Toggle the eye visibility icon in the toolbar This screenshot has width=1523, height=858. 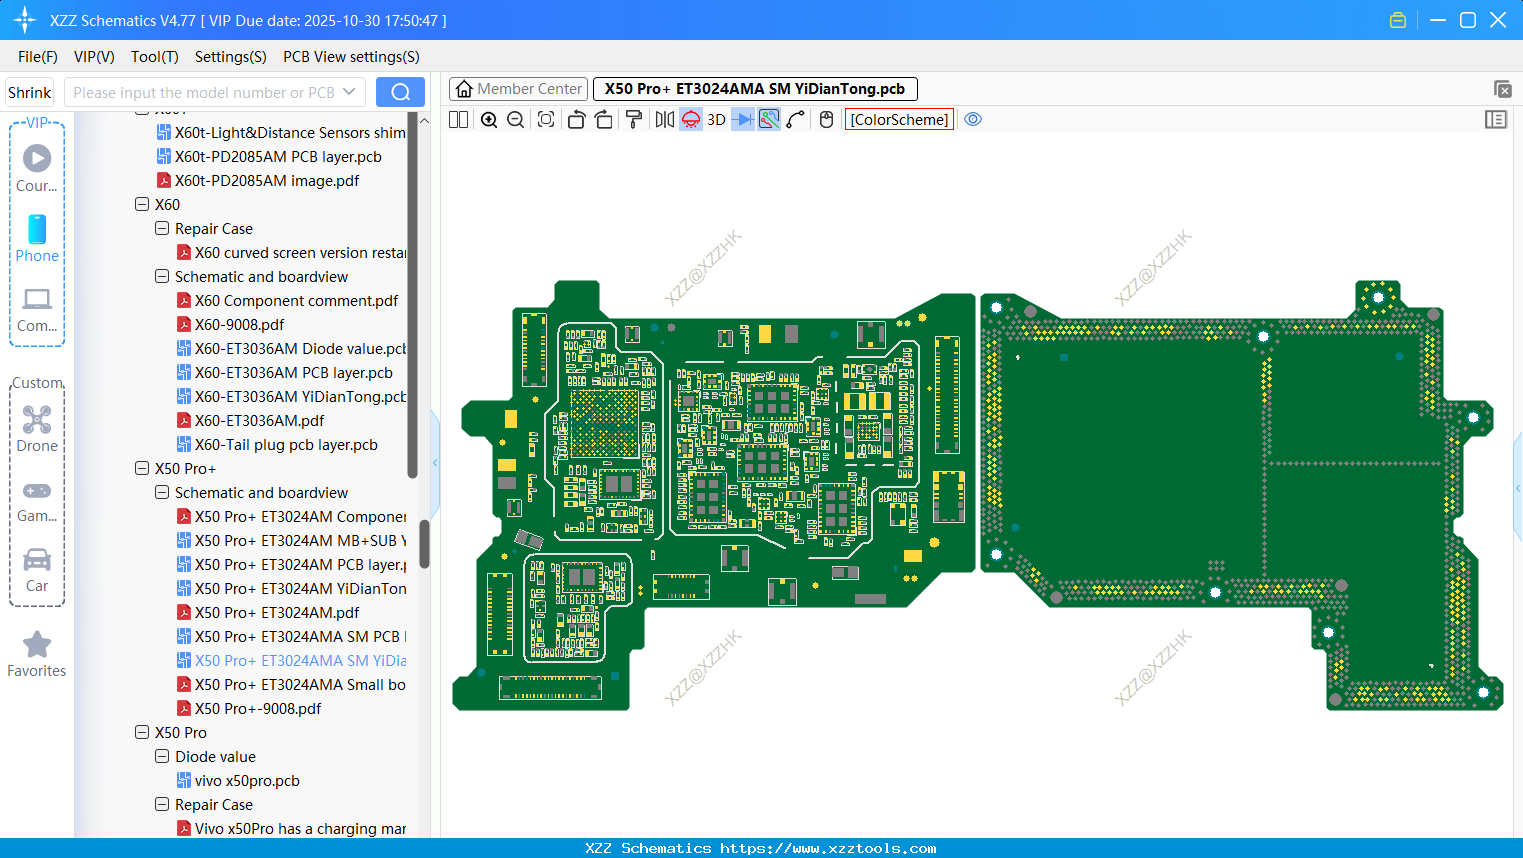coord(973,120)
